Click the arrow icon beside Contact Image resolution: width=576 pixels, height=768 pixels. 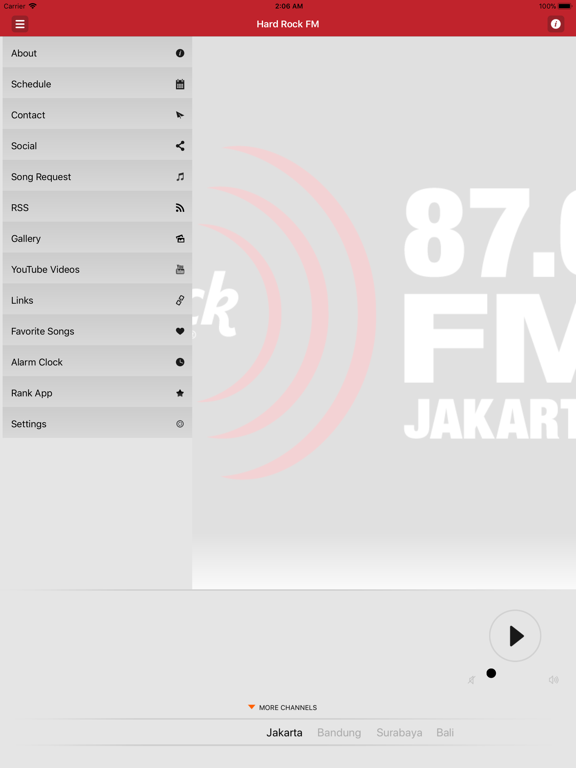click(180, 115)
